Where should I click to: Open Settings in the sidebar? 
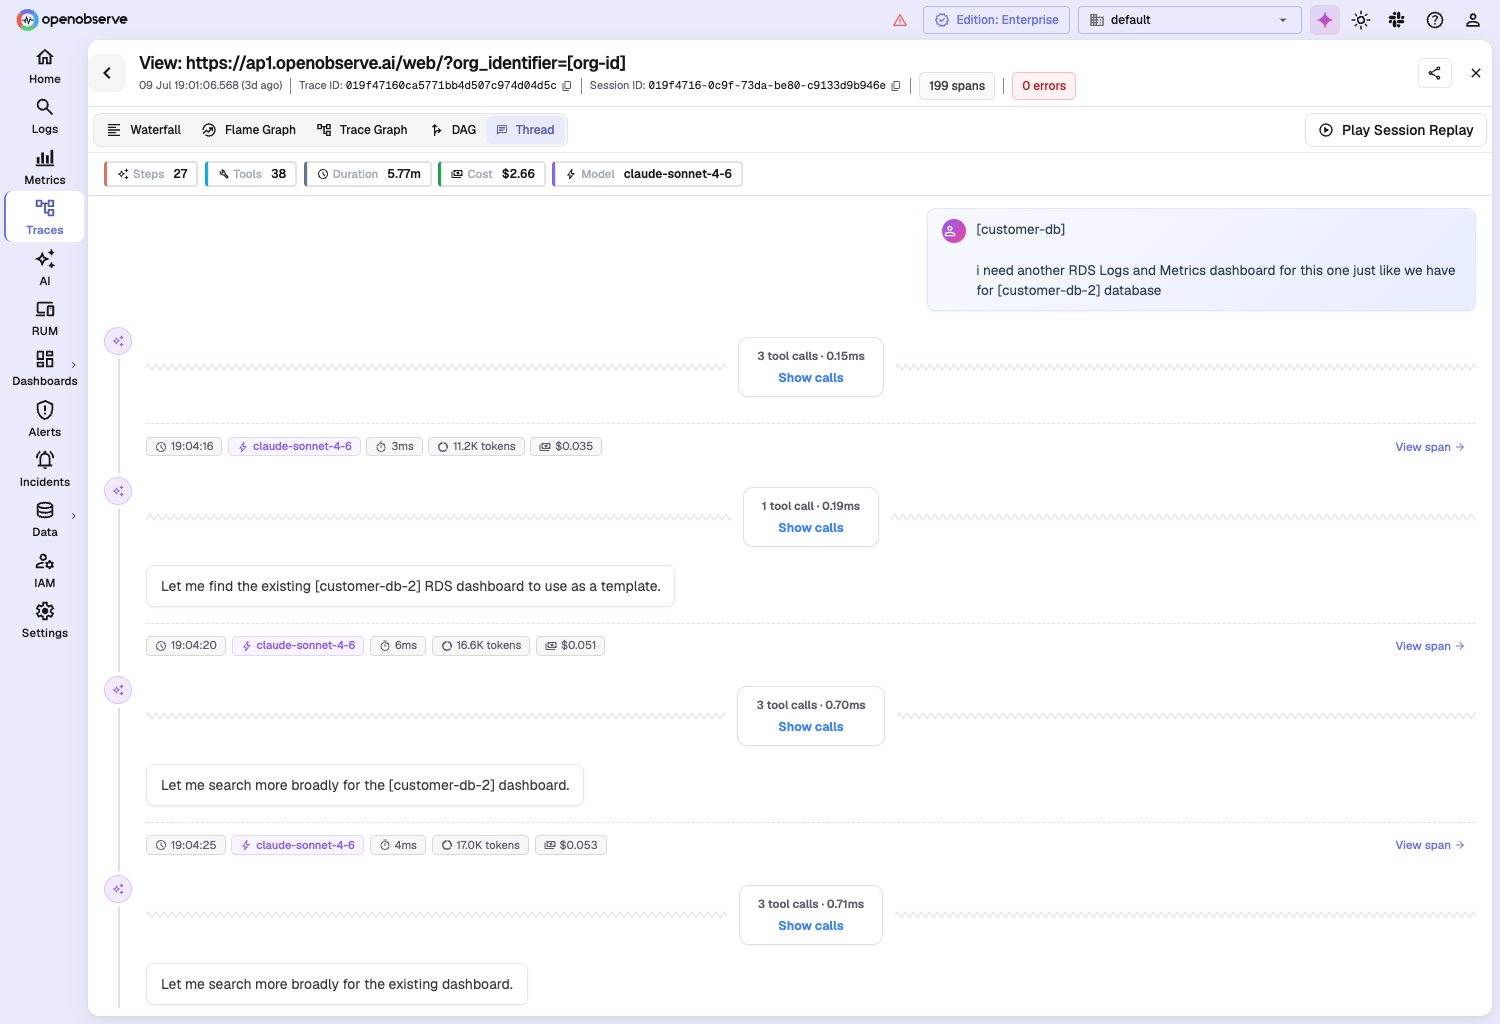point(44,620)
